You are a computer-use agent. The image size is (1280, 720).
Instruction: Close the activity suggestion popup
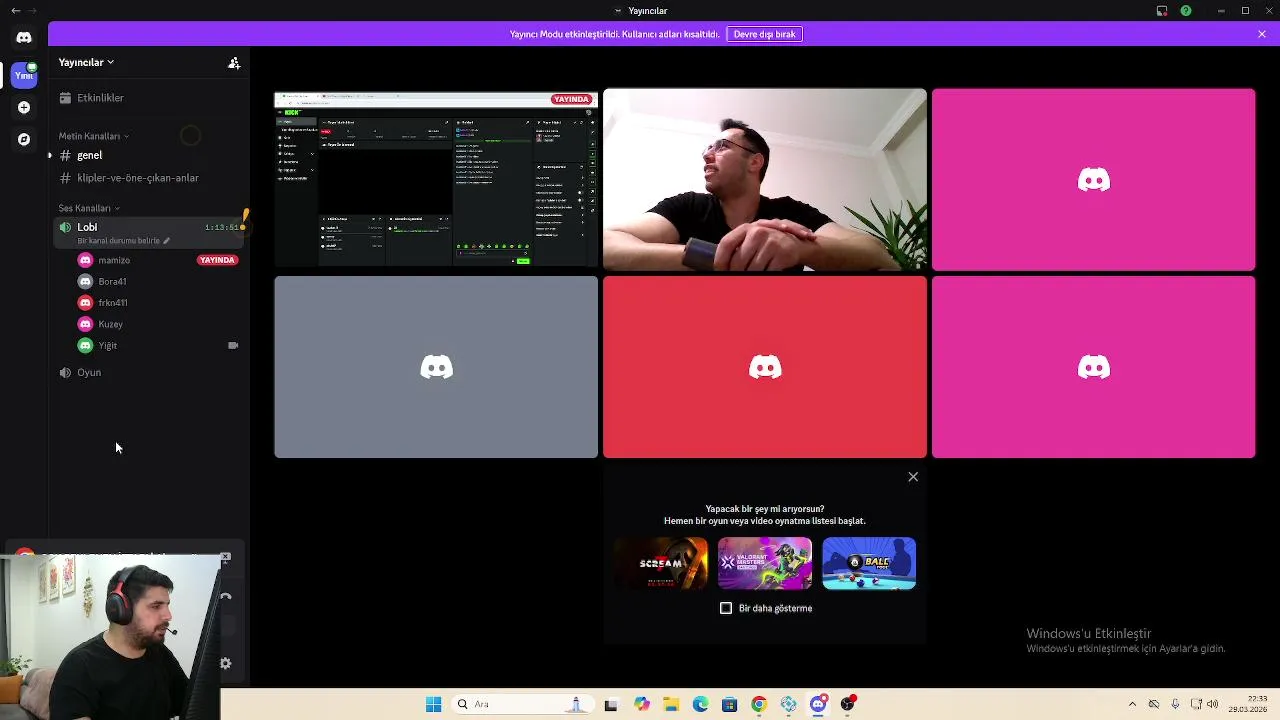(x=913, y=477)
